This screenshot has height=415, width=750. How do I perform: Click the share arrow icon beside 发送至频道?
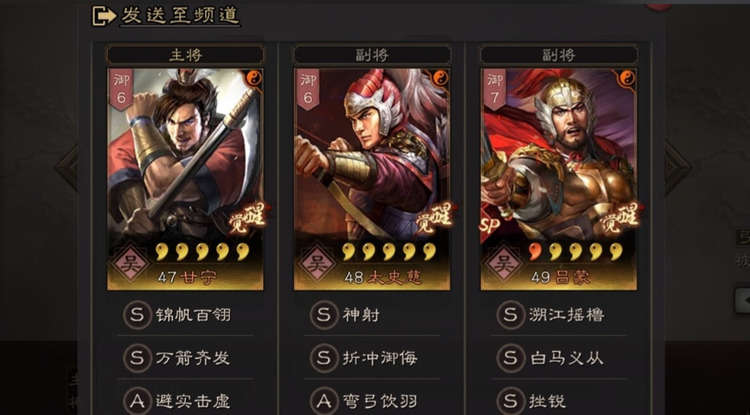(x=104, y=16)
